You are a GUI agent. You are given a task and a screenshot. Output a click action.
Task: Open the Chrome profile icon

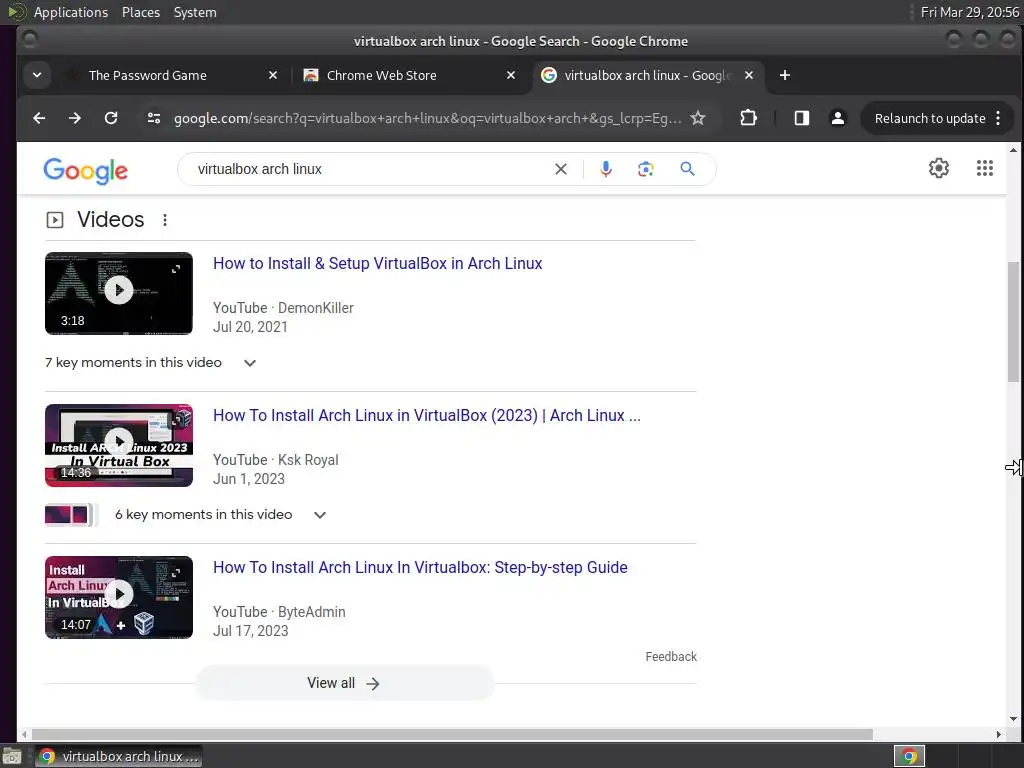click(x=837, y=118)
